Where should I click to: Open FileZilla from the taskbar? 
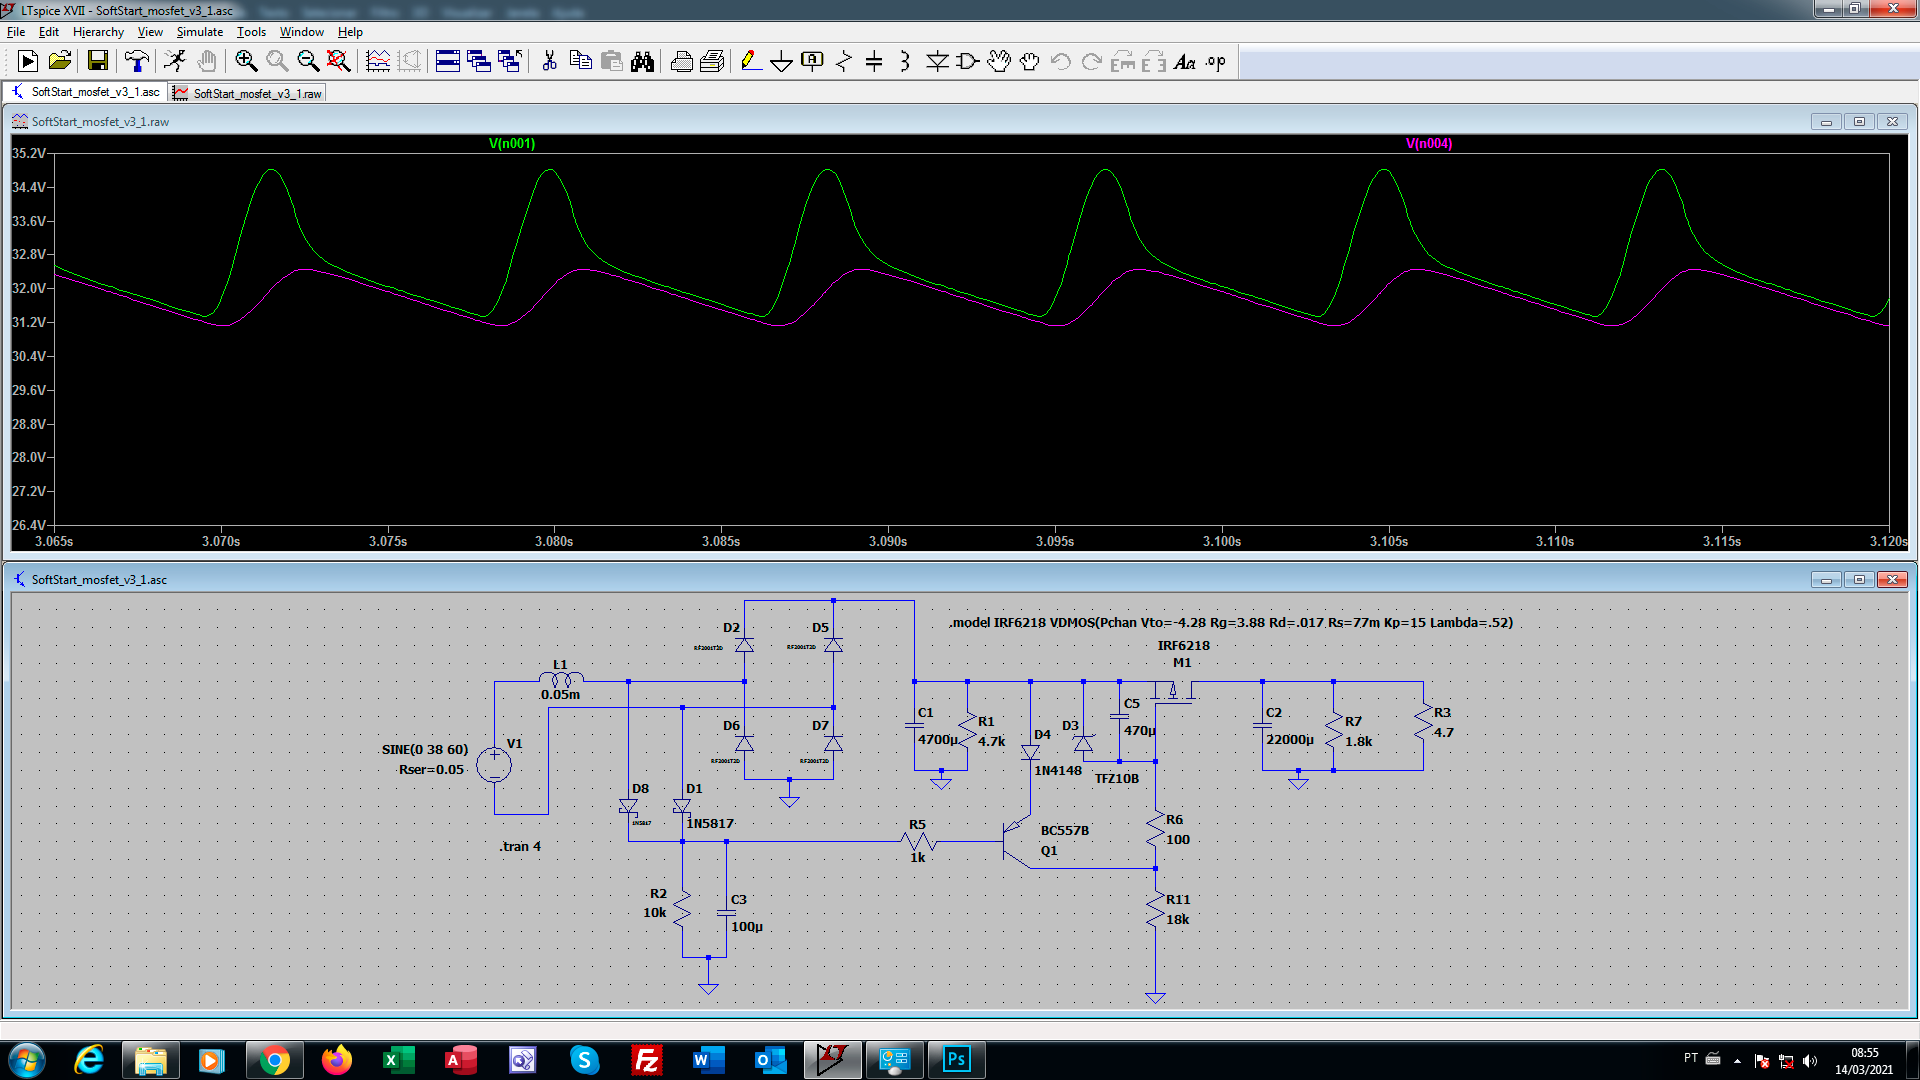point(646,1060)
